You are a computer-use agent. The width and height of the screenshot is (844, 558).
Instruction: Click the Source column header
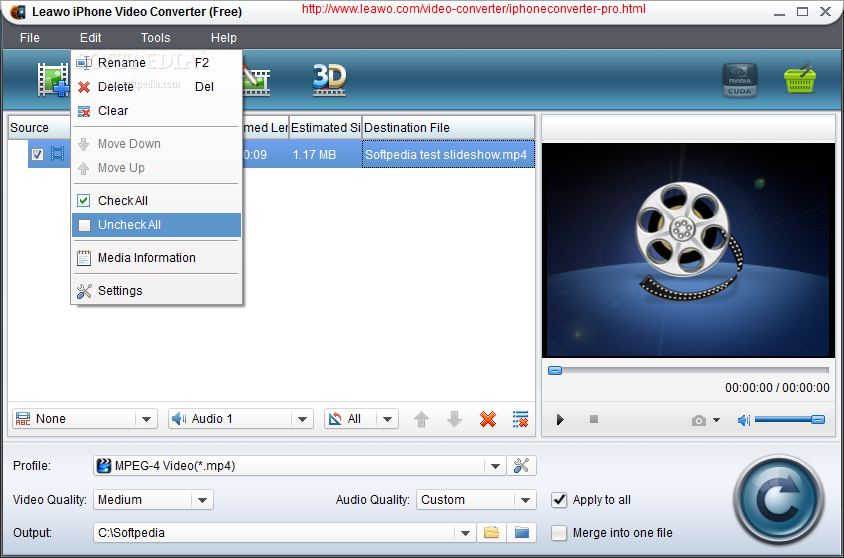[x=39, y=128]
